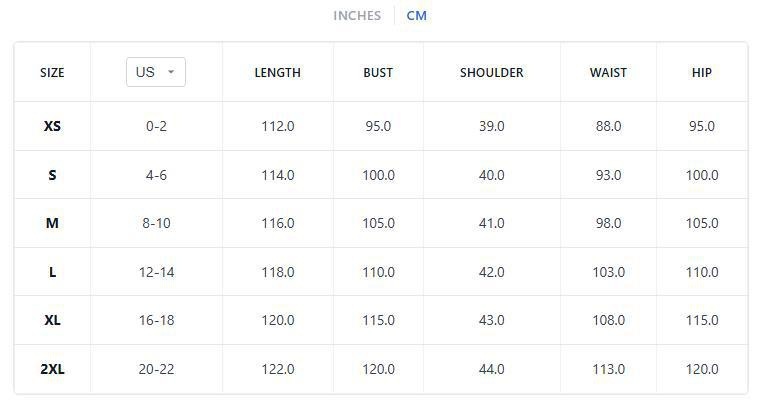Click the dropdown arrow beside US
Image resolution: width=763 pixels, height=407 pixels.
pyautogui.click(x=171, y=72)
